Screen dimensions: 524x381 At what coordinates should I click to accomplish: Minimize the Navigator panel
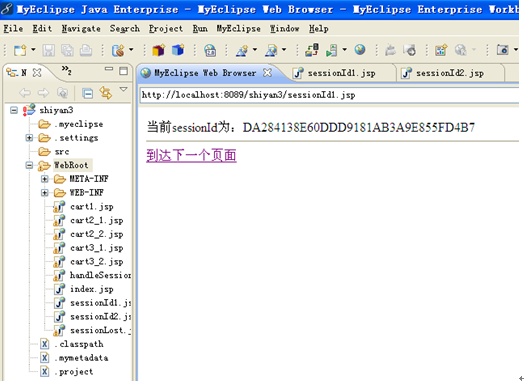click(109, 69)
